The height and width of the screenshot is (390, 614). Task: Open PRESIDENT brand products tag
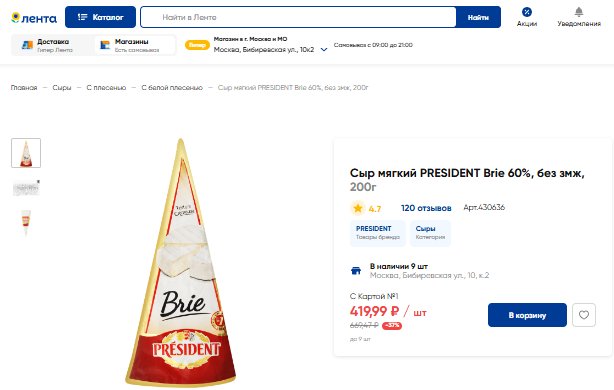(377, 233)
